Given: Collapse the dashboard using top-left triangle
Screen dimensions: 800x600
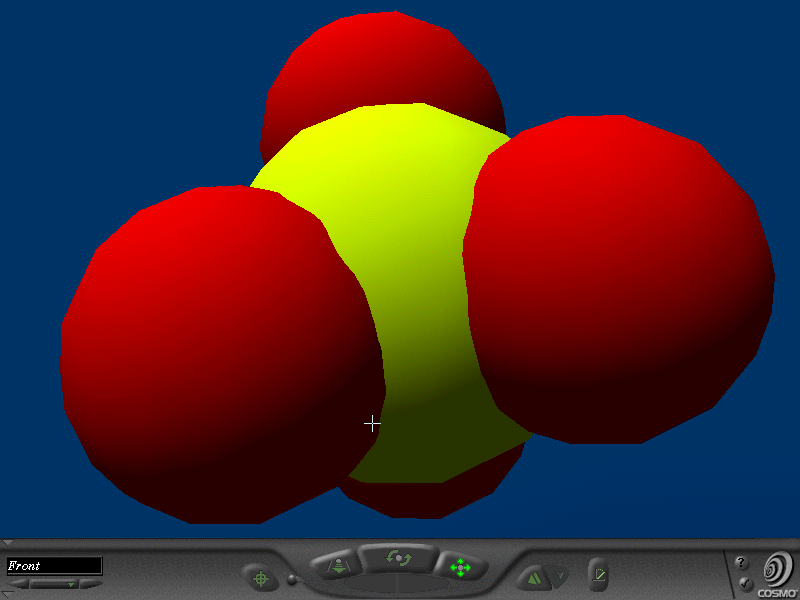Looking at the screenshot, I should click(x=7, y=543).
